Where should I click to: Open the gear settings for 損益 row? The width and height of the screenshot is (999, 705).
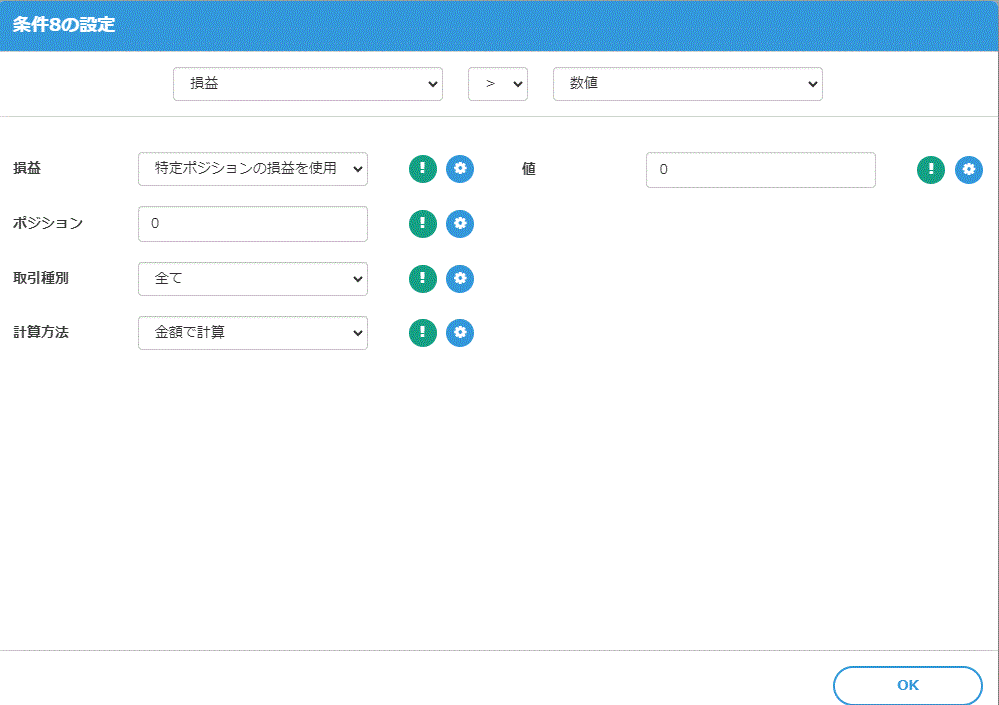click(460, 169)
